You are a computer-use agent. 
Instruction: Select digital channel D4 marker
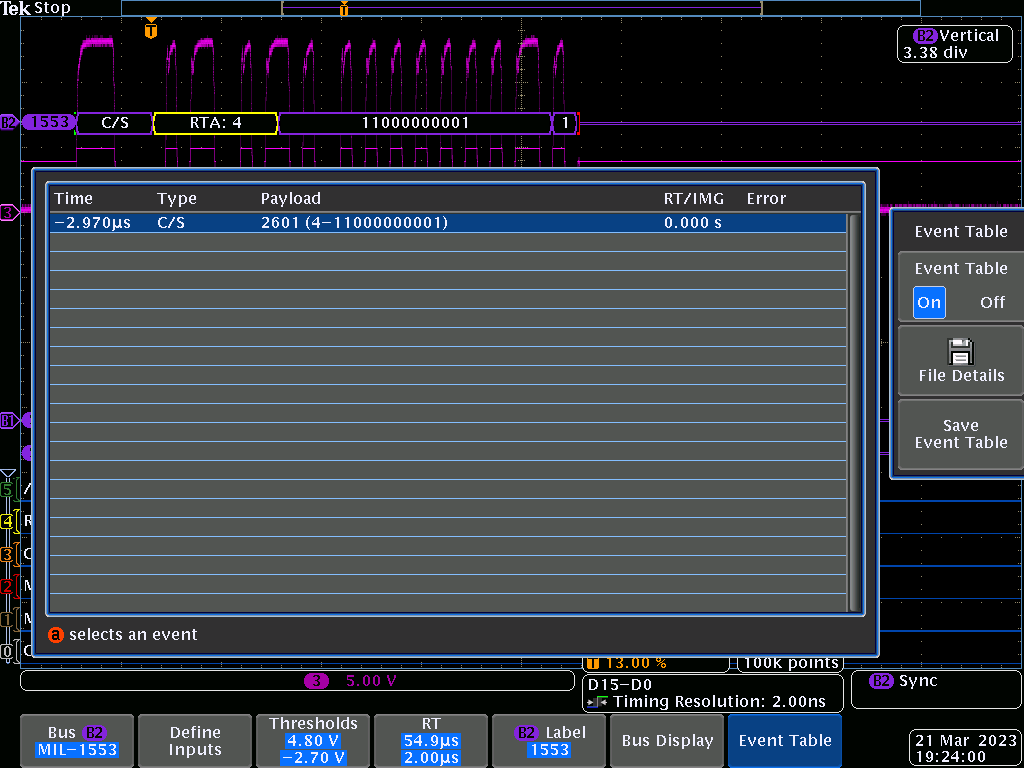(7, 521)
